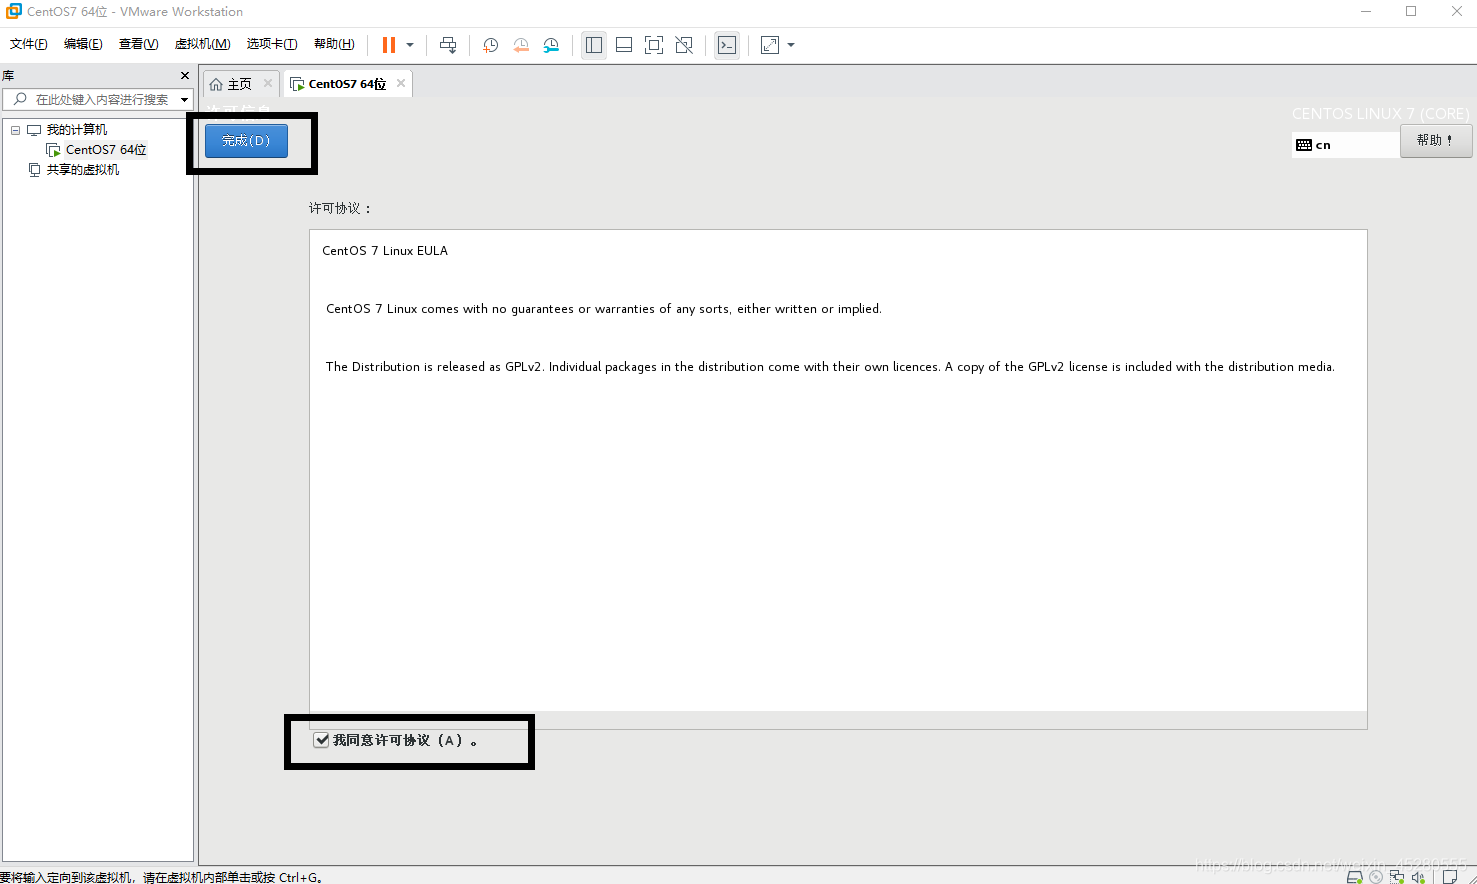Click the send Ctrl+Alt+Del toolbar icon
1477x884 pixels.
448,45
